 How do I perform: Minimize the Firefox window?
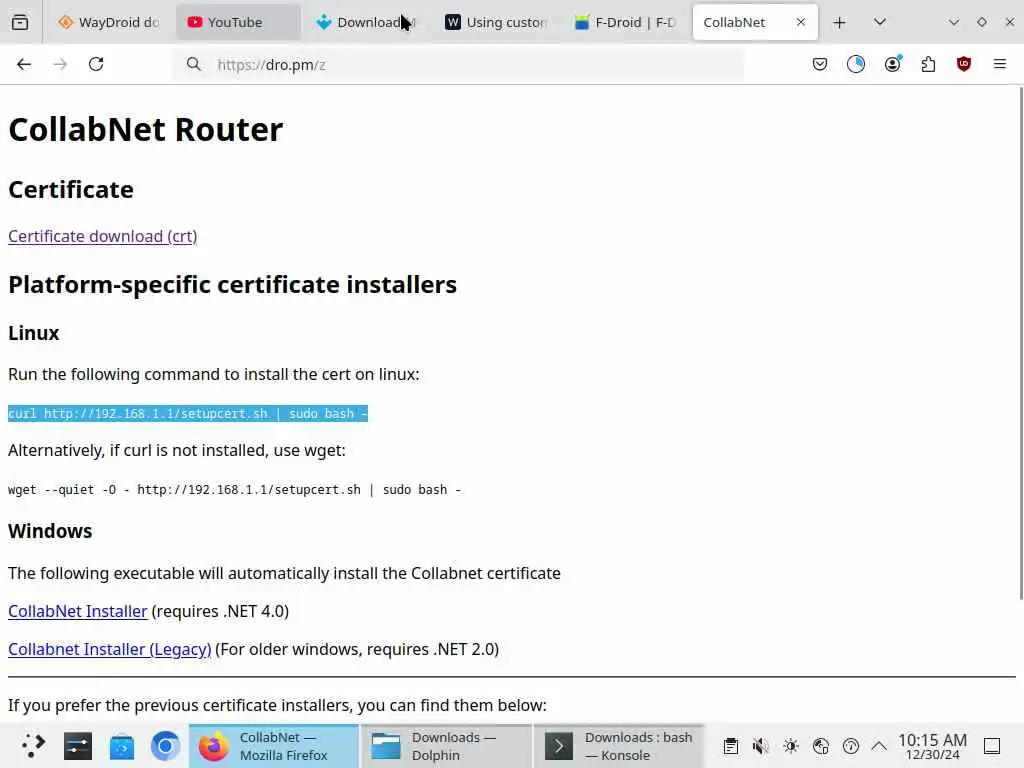coord(953,22)
